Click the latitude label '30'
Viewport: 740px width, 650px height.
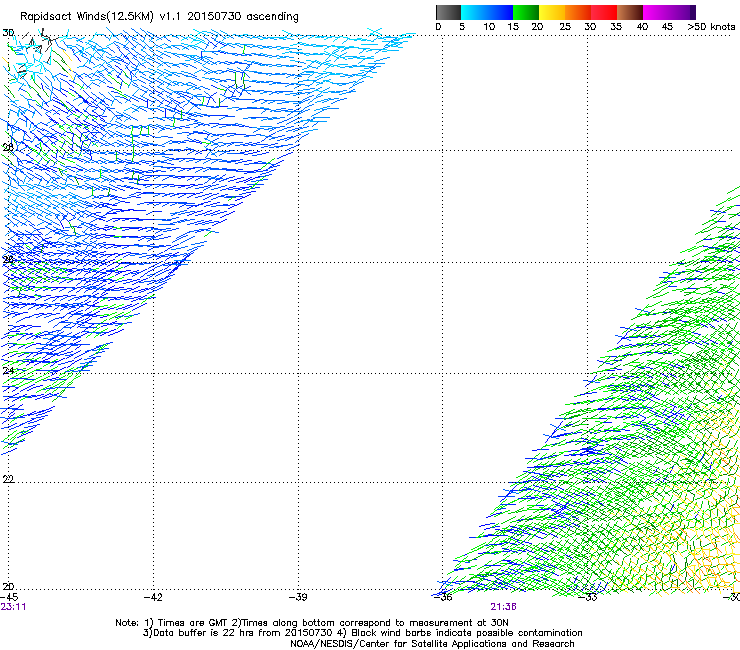[x=8, y=33]
